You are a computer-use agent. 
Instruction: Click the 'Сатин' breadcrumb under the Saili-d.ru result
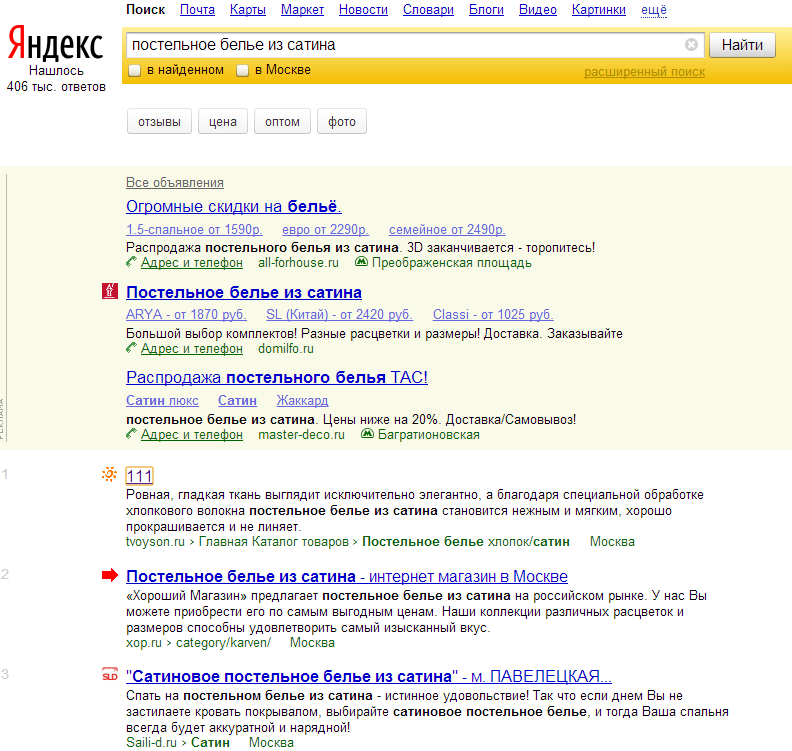point(210,743)
